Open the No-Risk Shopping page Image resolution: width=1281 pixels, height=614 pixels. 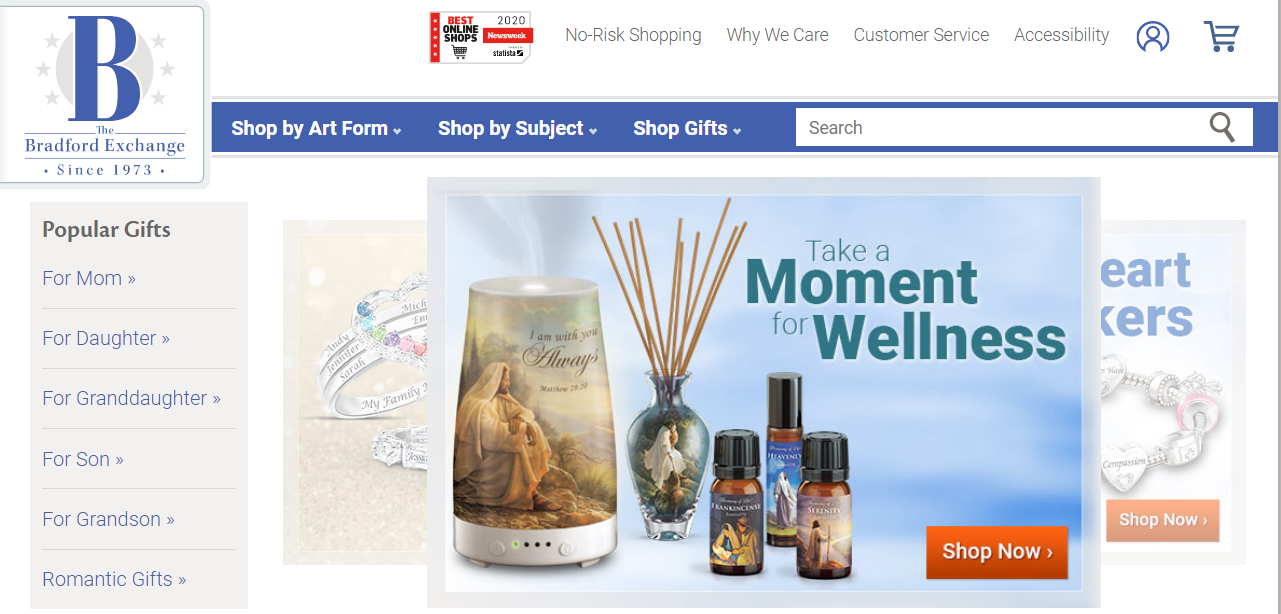[x=633, y=35]
